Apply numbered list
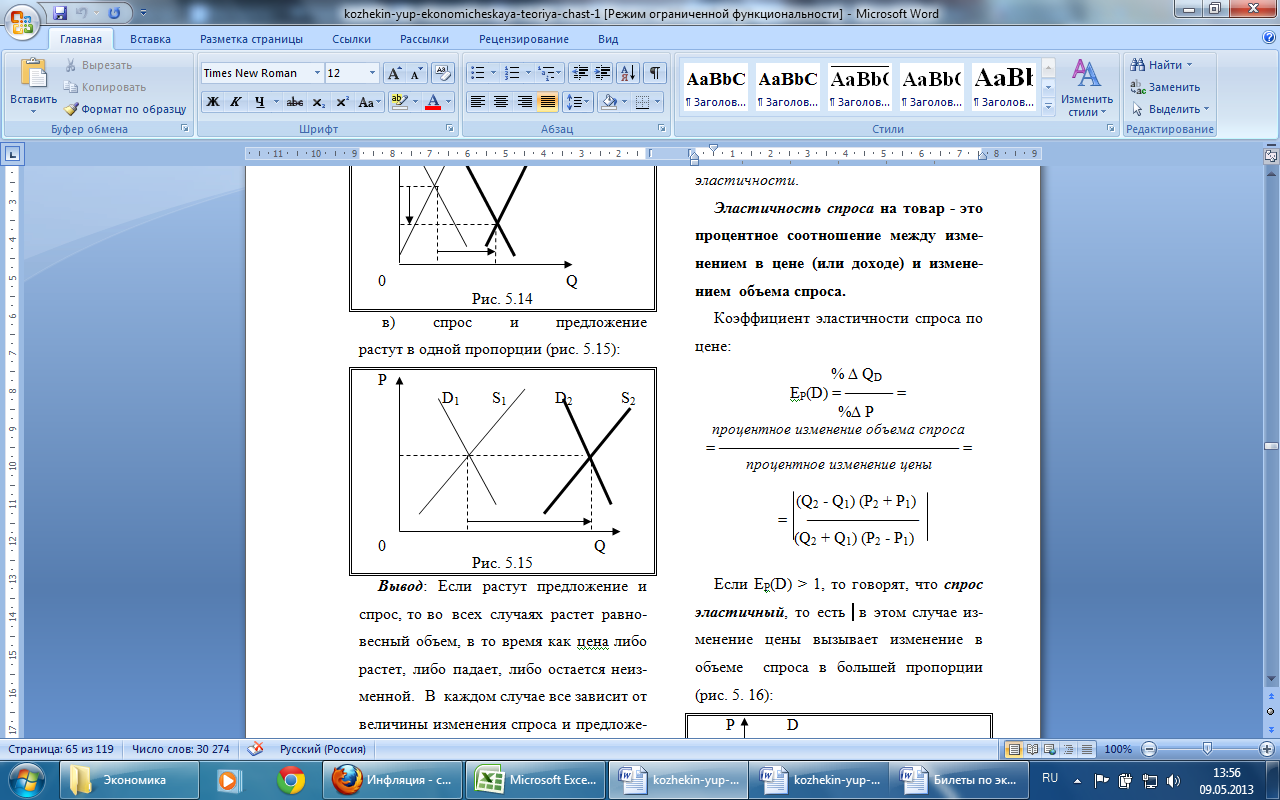 (x=512, y=73)
